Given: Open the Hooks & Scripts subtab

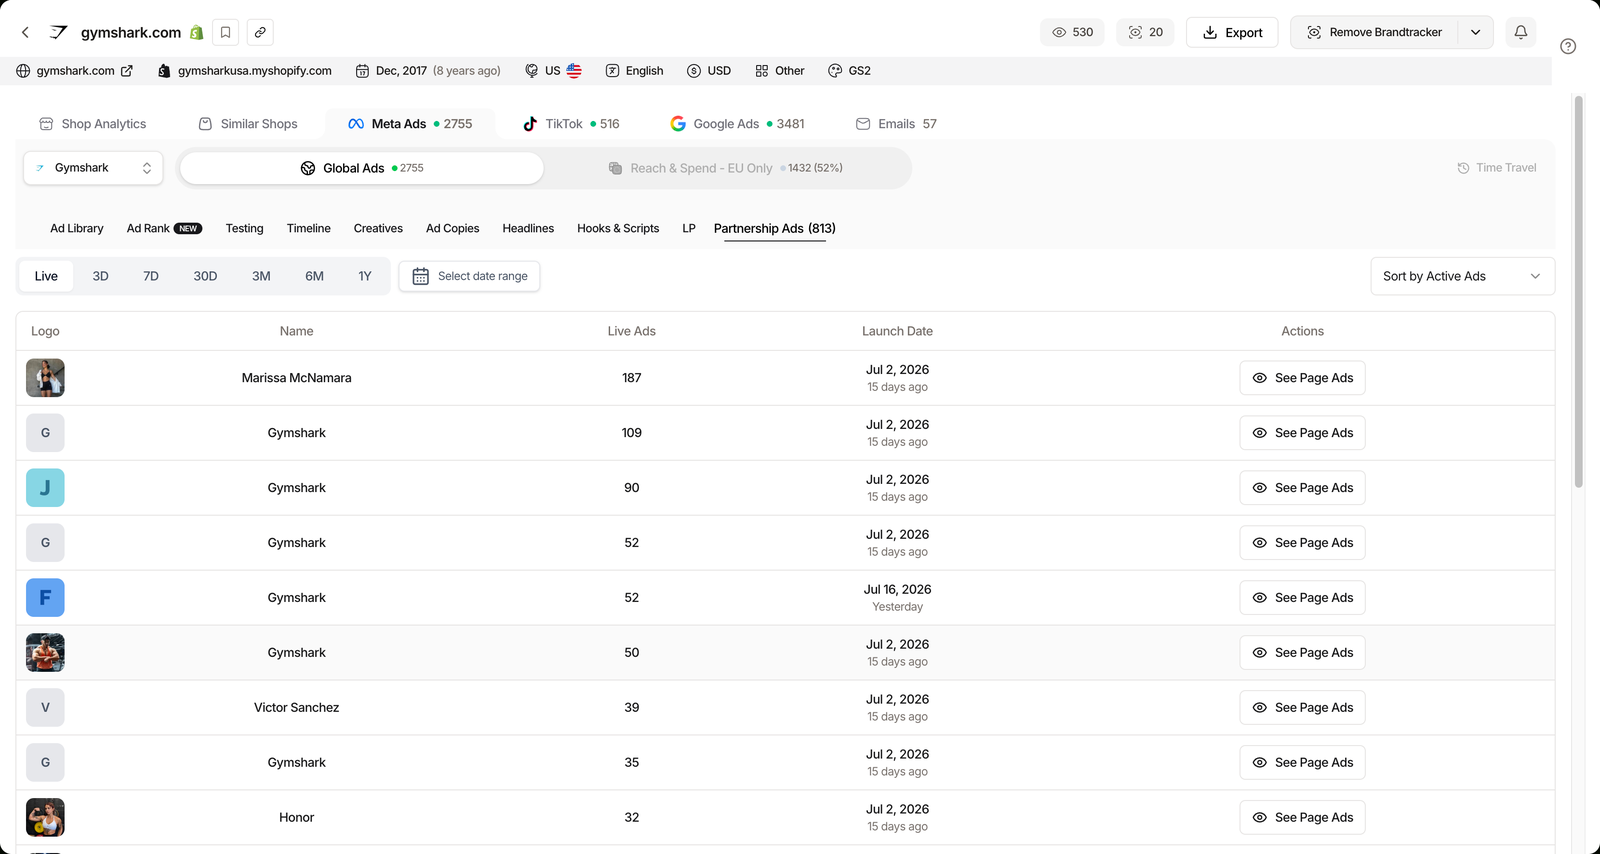Looking at the screenshot, I should tap(618, 228).
